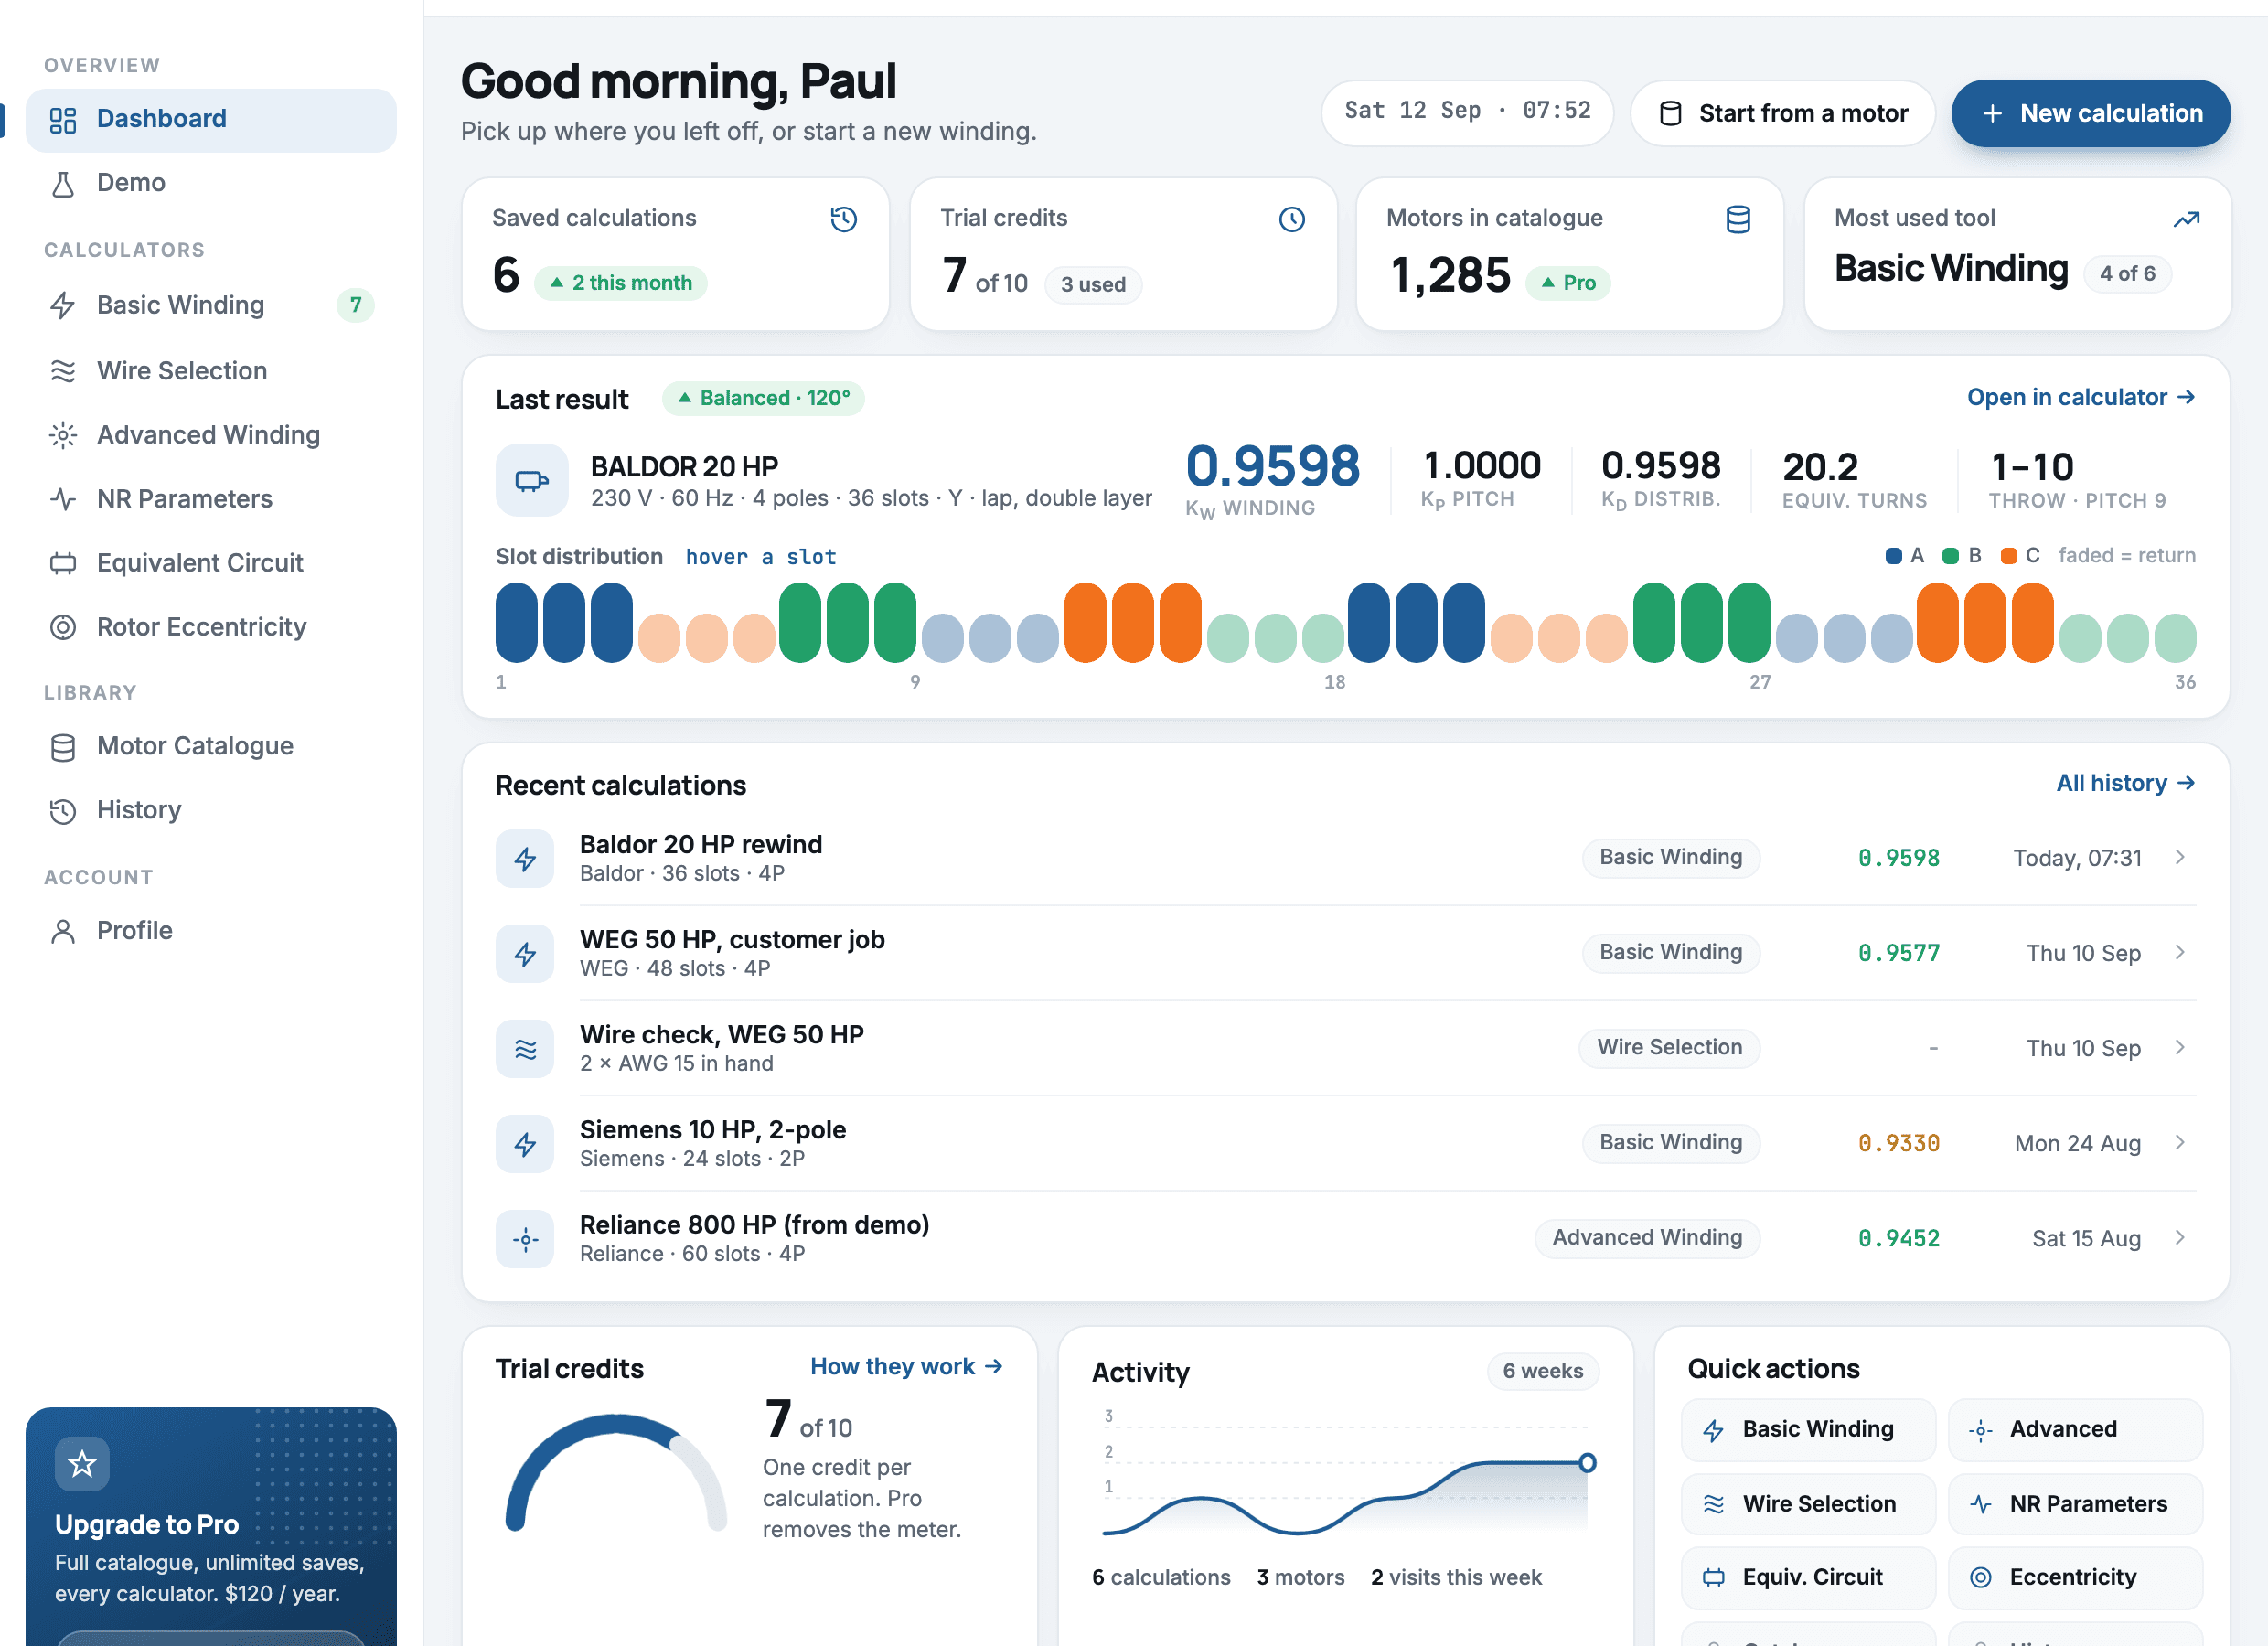
Task: Click slot 36 in slot distribution
Action: coord(2175,638)
